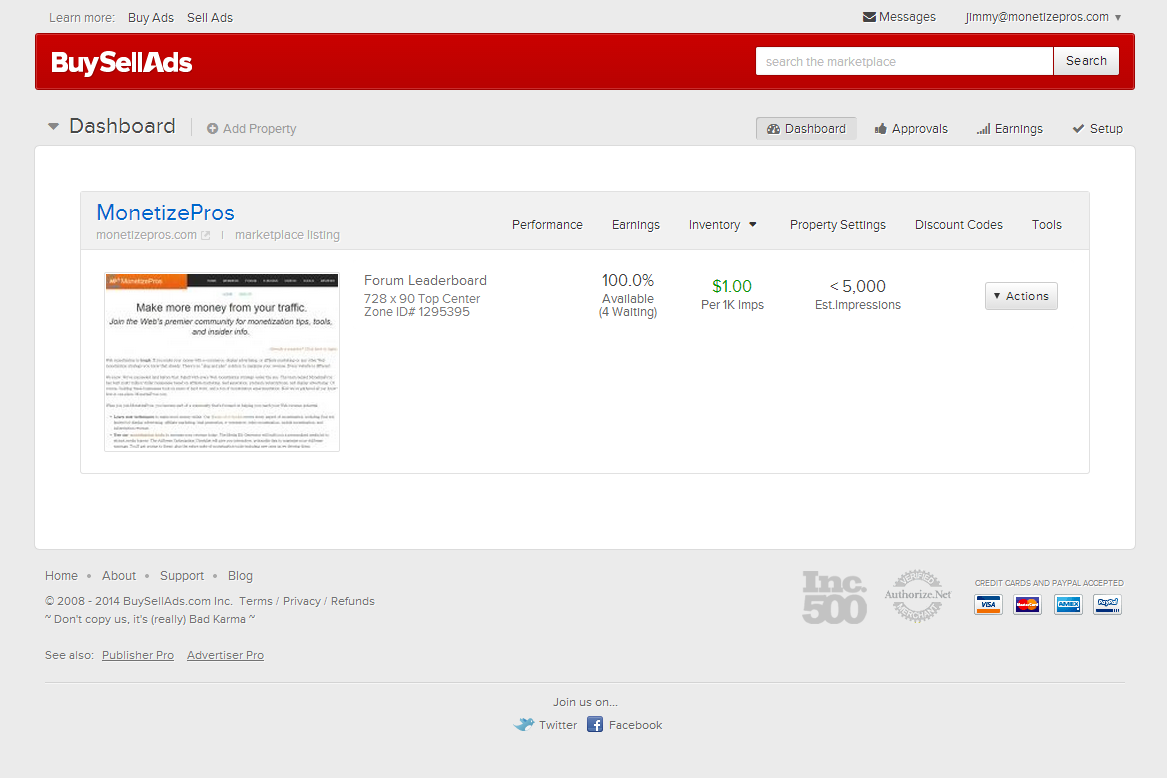Image resolution: width=1167 pixels, height=778 pixels.
Task: Click the BuySellAds logo
Action: click(x=122, y=63)
